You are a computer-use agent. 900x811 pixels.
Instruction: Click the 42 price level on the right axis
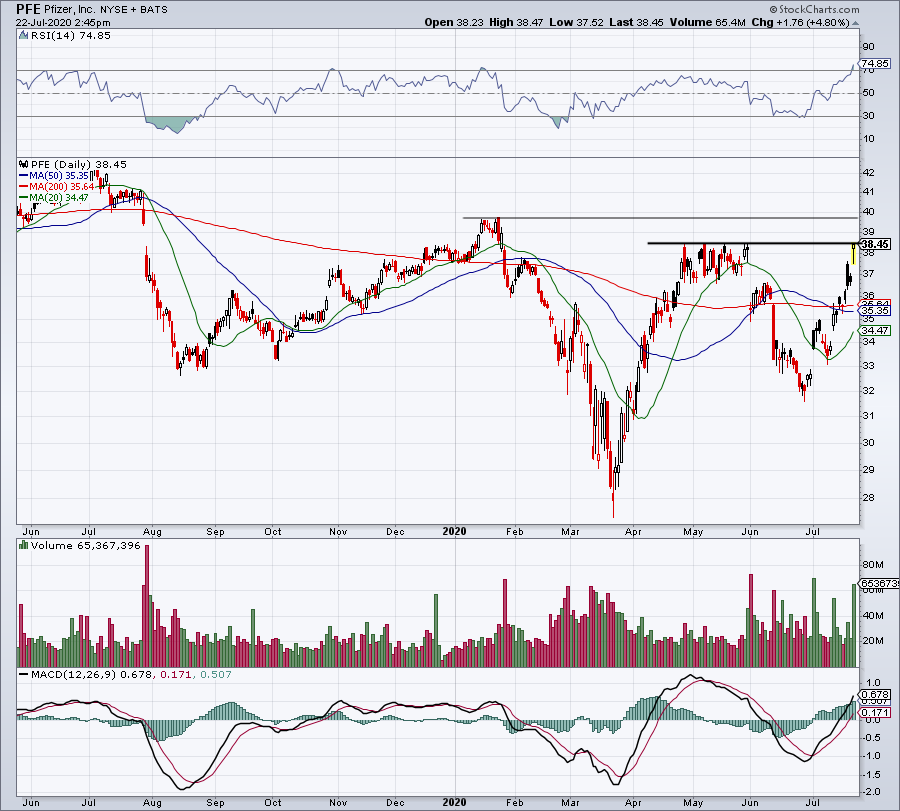[868, 173]
